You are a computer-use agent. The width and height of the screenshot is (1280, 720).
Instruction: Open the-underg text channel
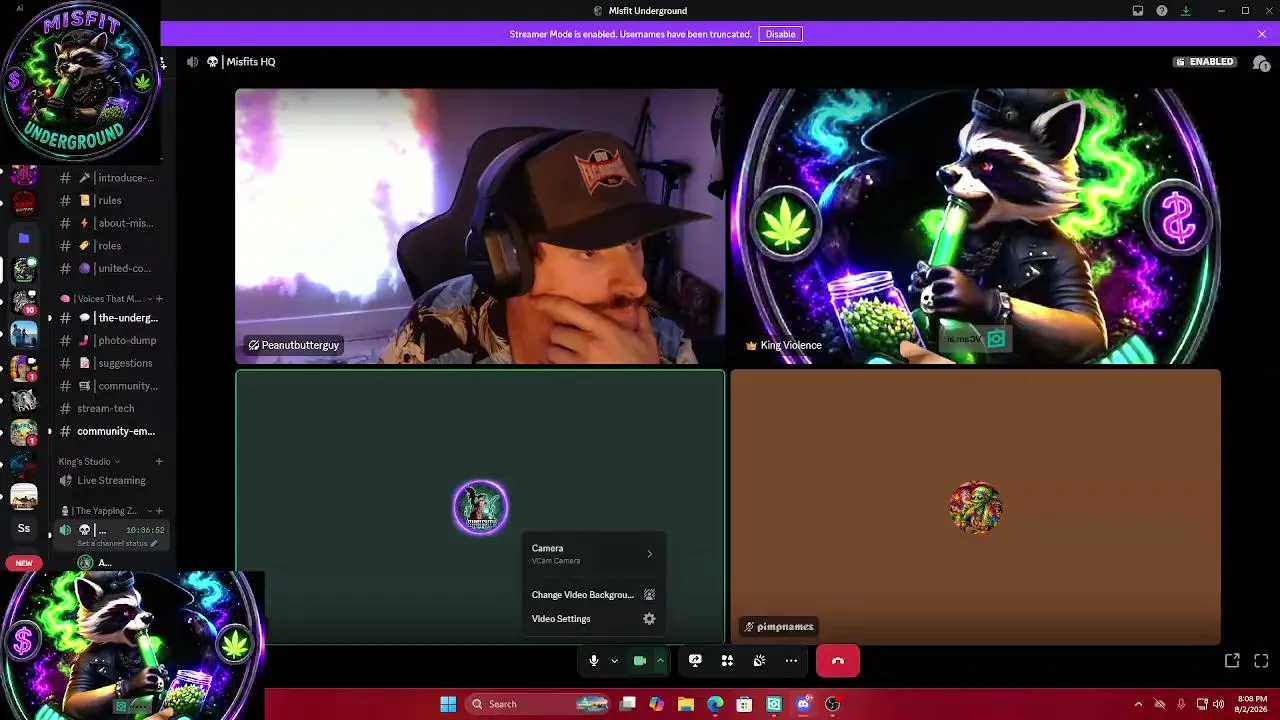[110, 318]
